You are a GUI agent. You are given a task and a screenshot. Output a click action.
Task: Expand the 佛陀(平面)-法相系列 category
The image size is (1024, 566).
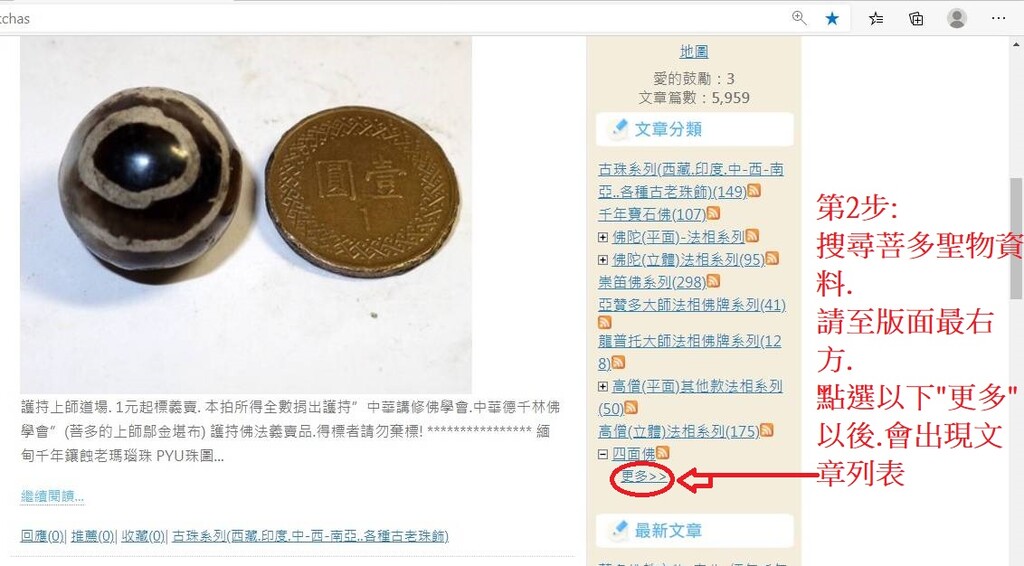(603, 237)
